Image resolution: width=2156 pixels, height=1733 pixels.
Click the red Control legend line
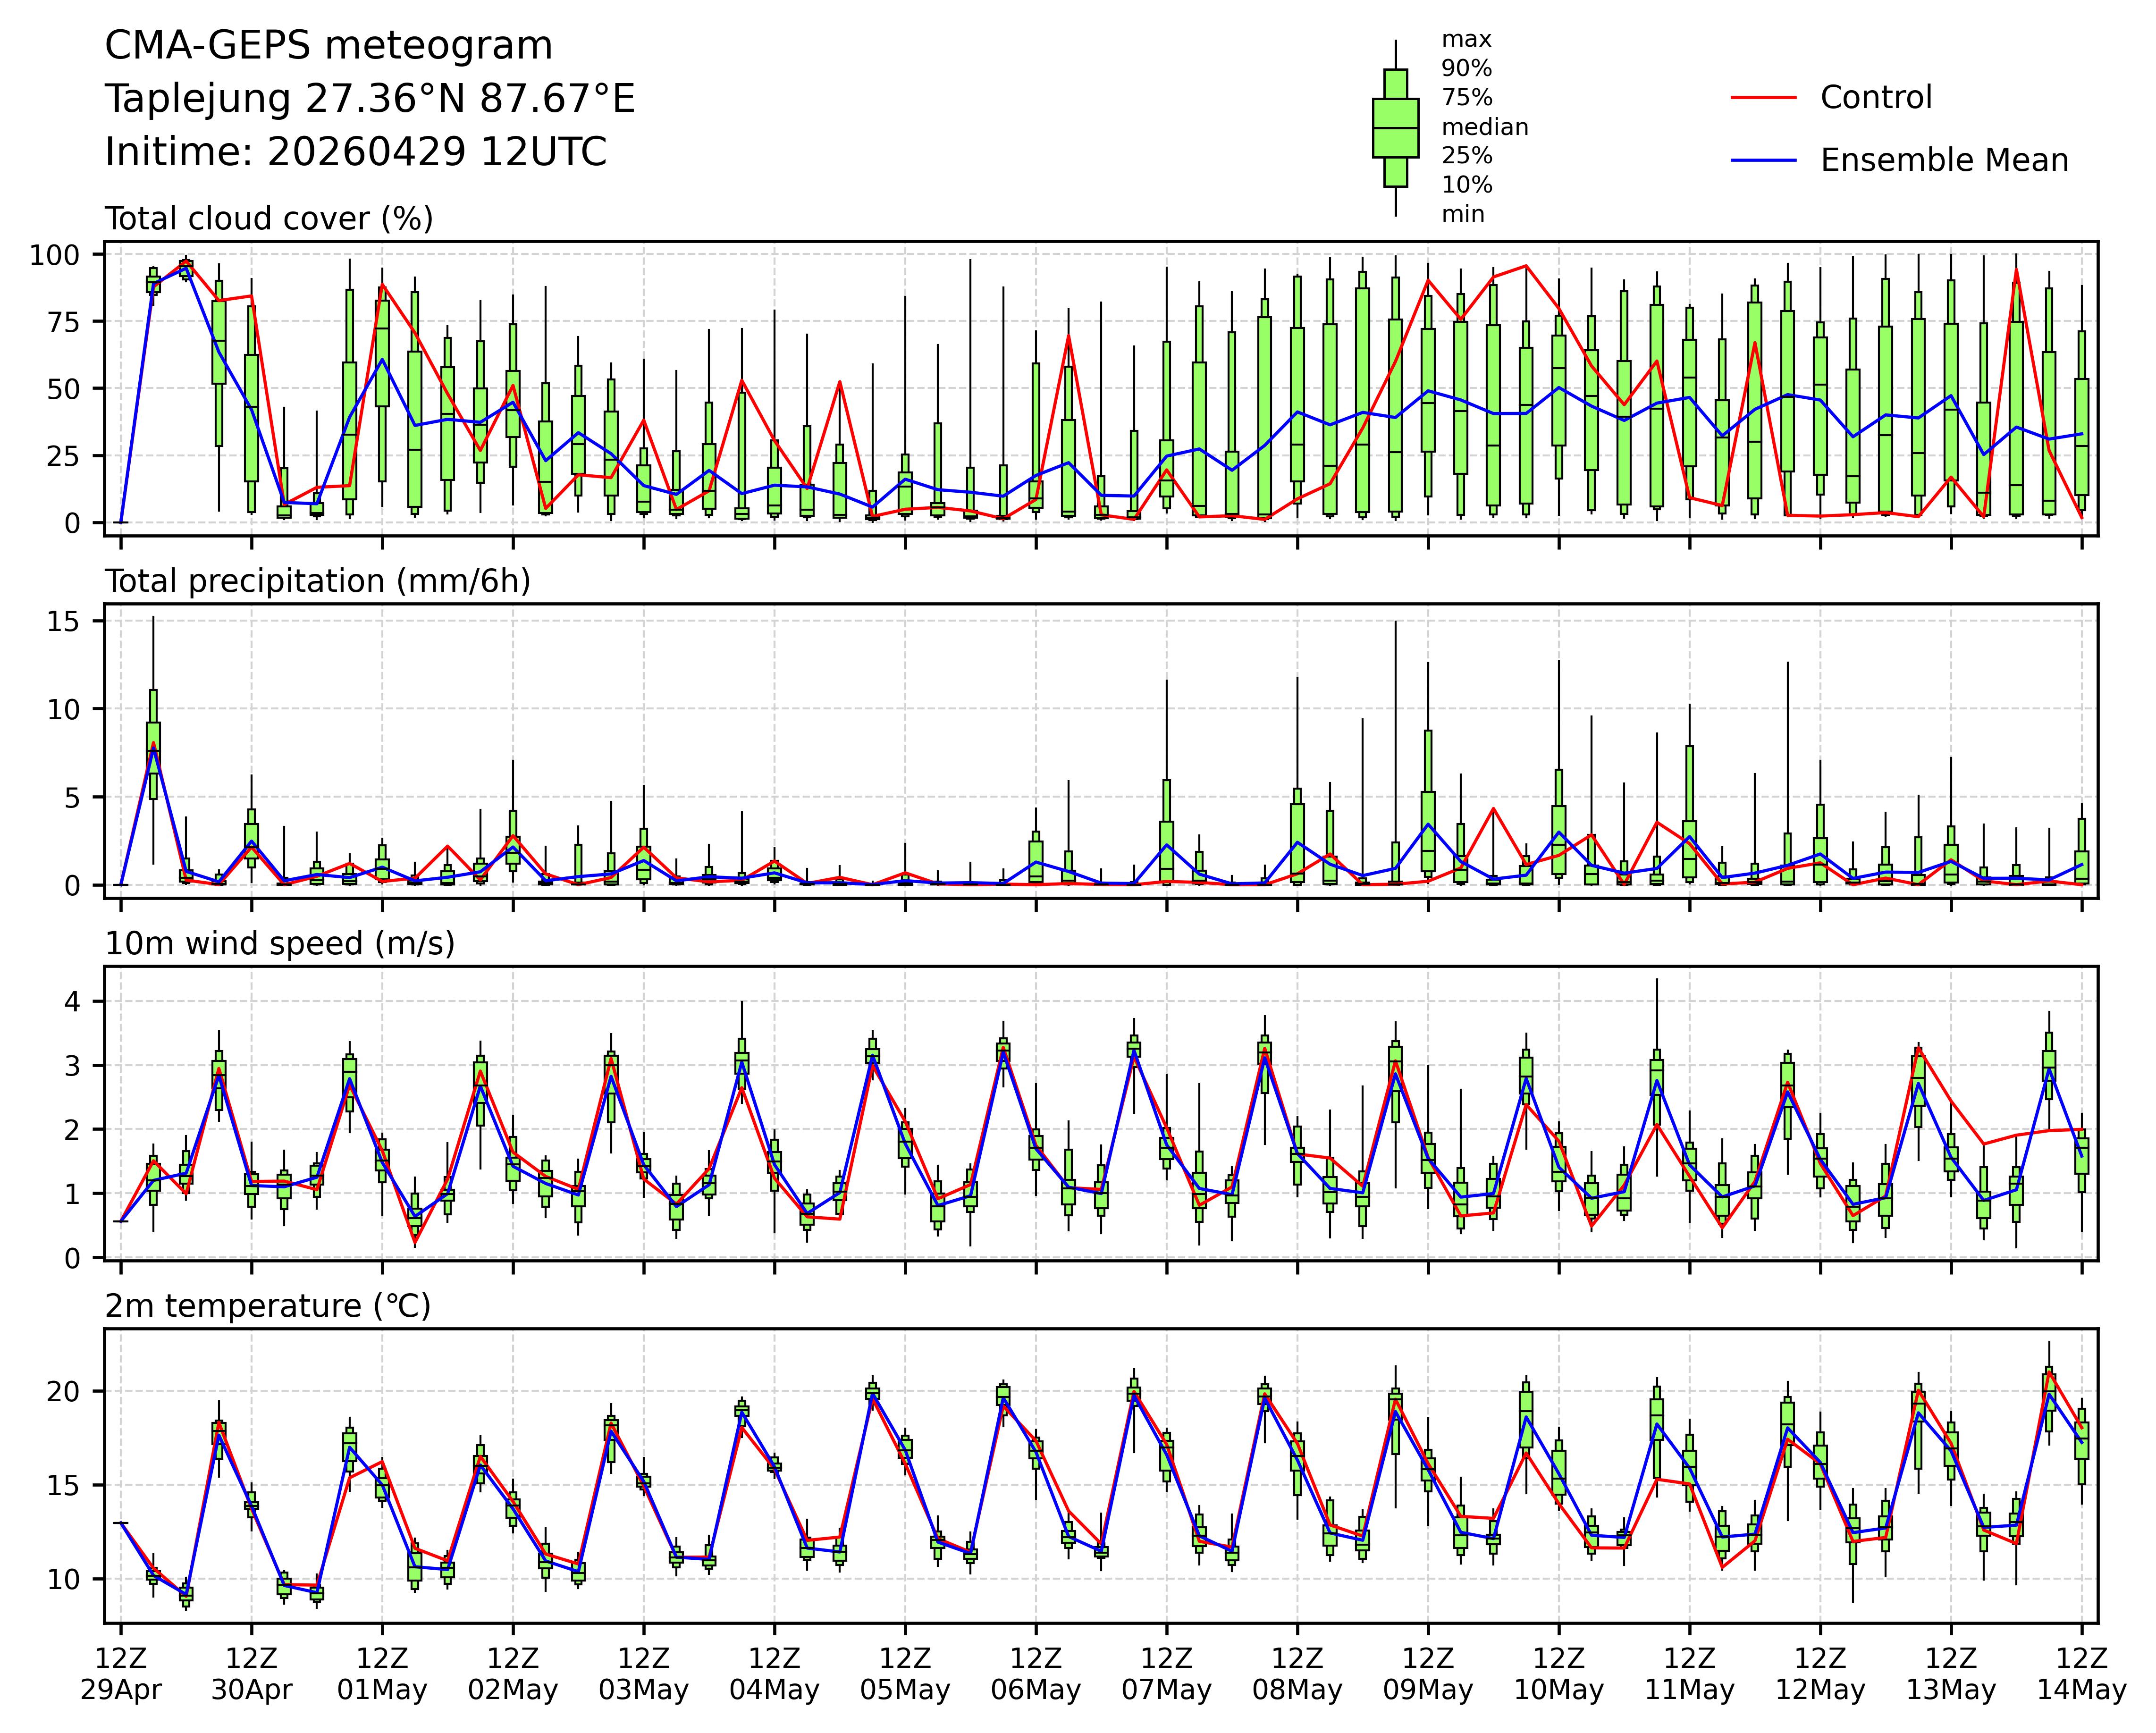click(1764, 98)
